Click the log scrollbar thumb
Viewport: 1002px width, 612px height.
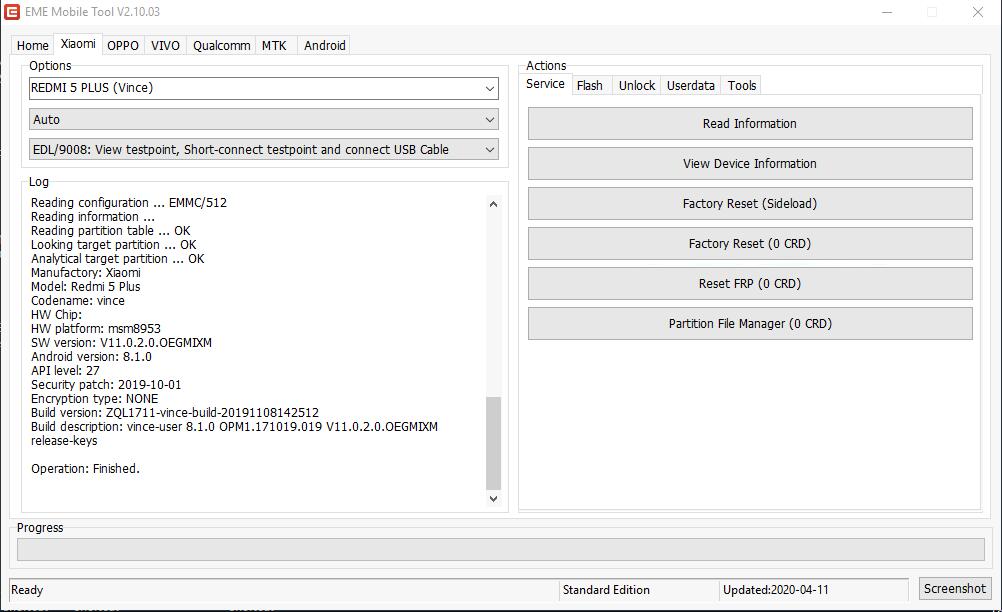493,443
